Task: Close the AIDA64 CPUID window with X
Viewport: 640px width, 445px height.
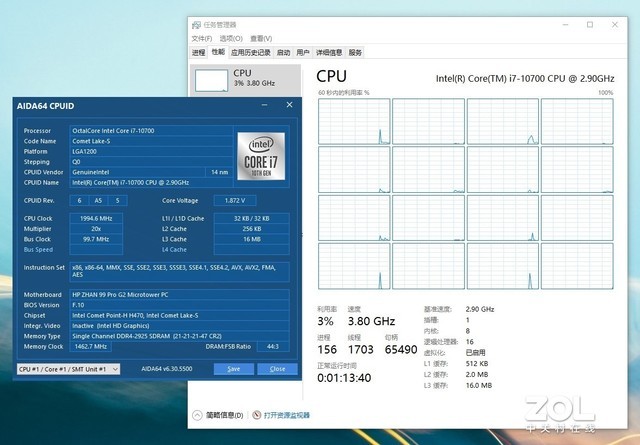Action: 289,105
